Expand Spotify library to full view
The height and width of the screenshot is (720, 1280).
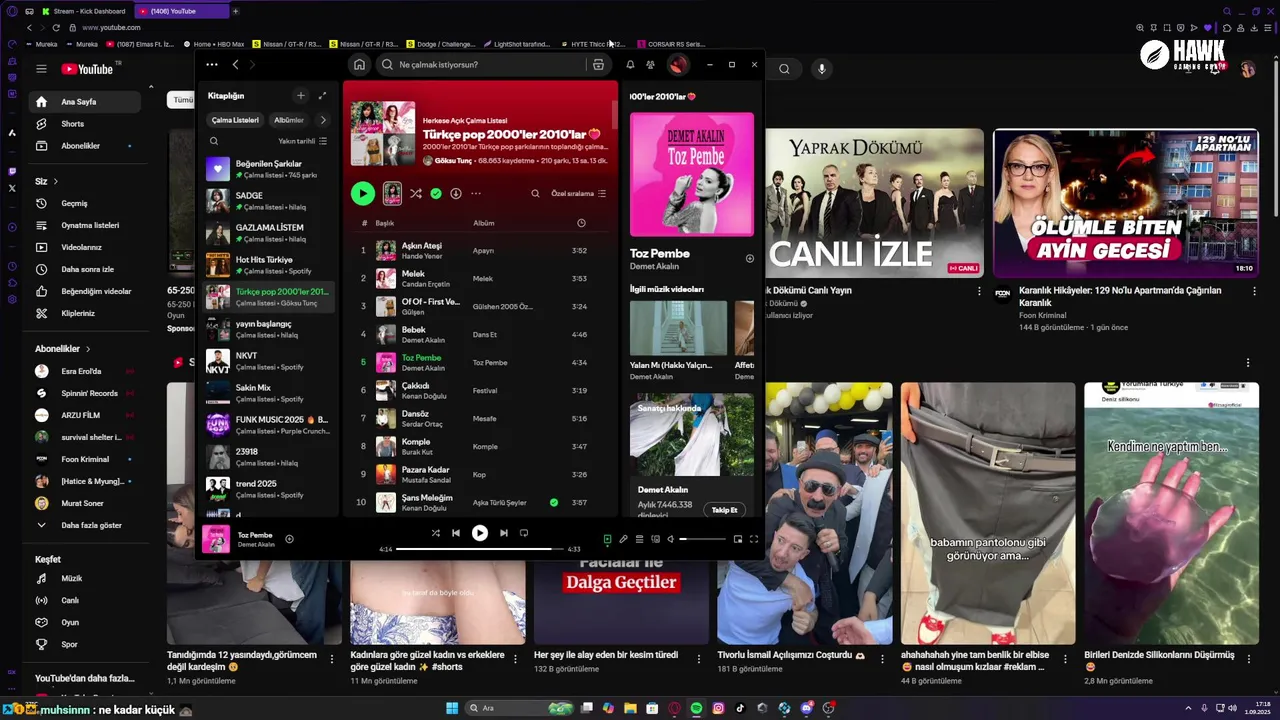(322, 96)
